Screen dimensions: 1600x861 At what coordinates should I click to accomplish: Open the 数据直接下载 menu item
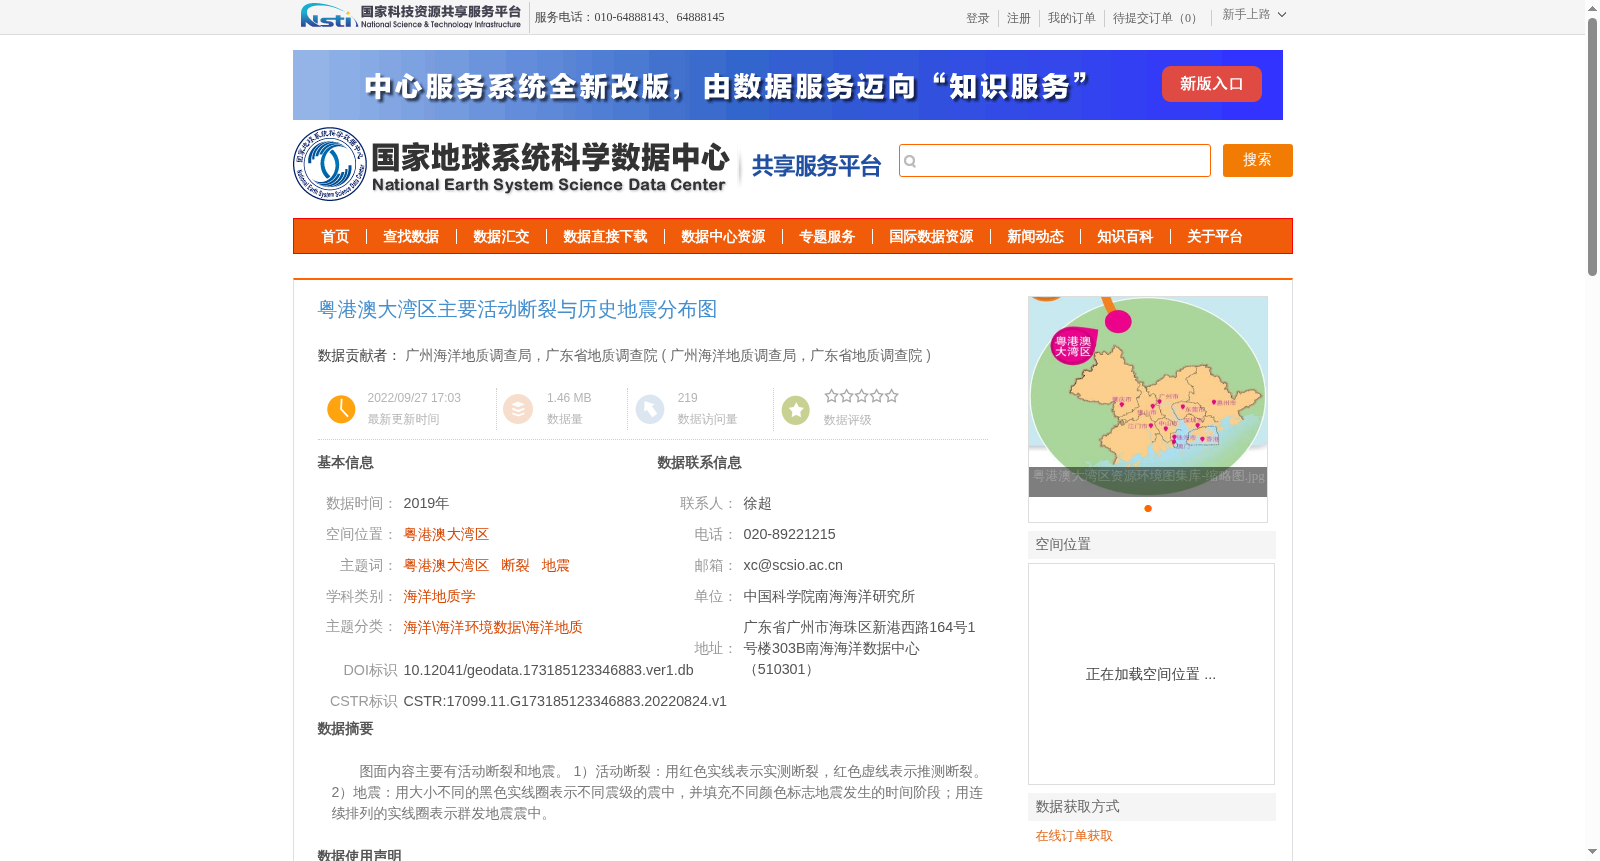coord(605,237)
